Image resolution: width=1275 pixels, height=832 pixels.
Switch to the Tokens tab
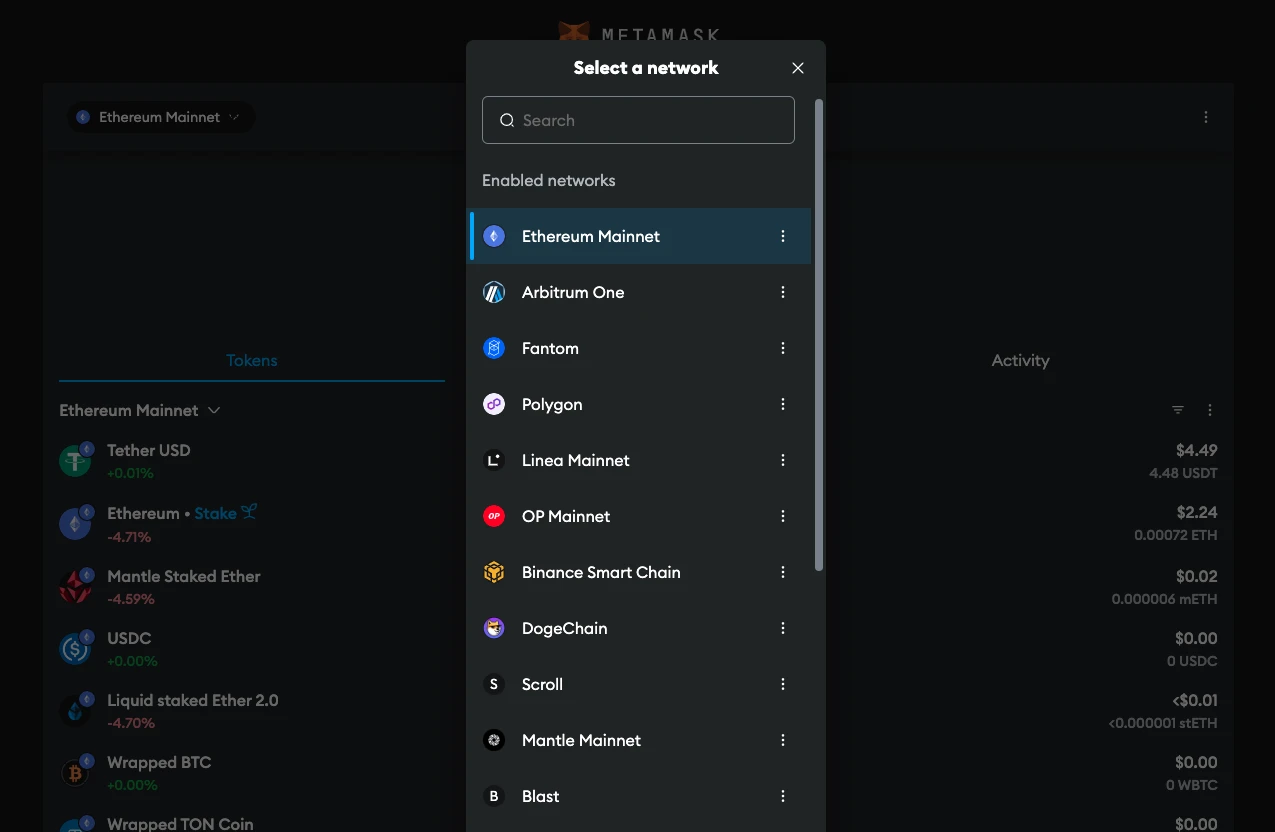(252, 360)
